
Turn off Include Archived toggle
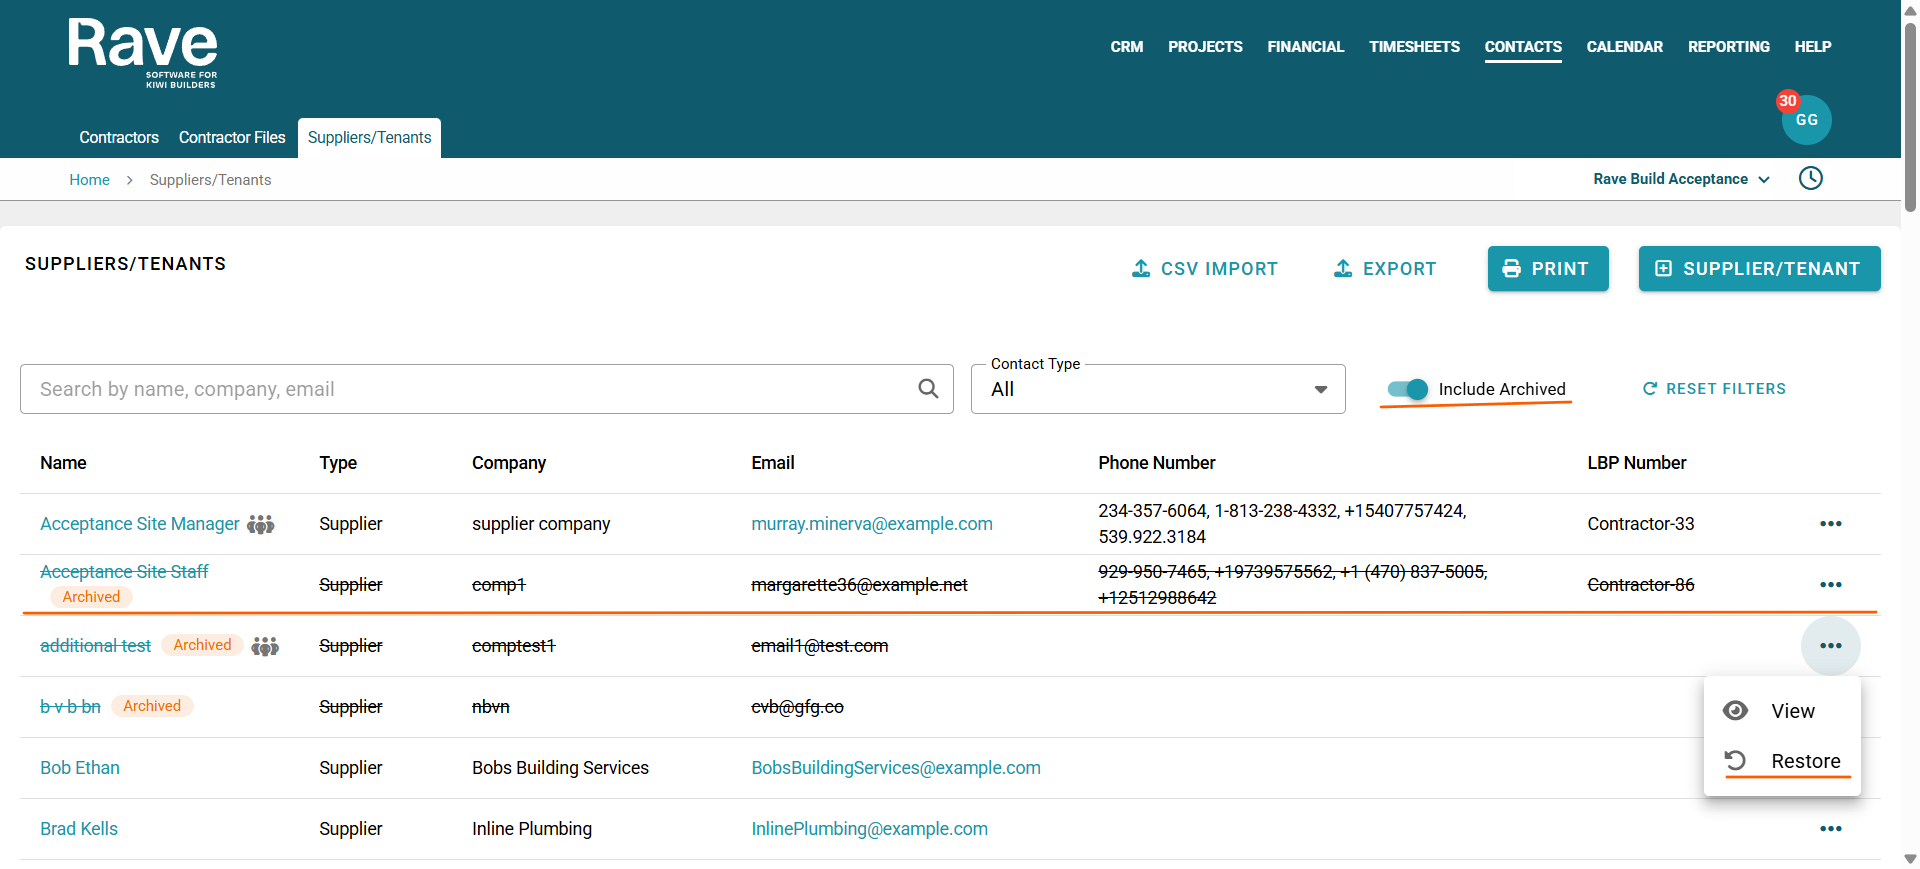tap(1408, 389)
